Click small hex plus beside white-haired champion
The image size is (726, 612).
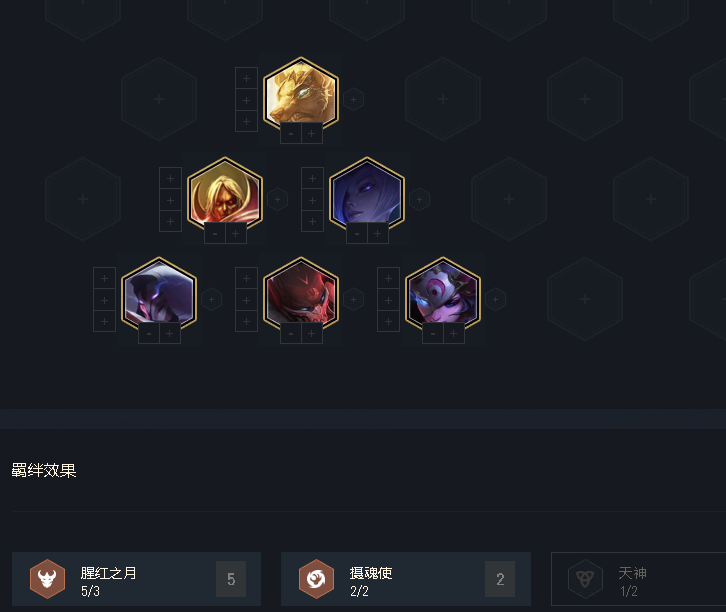pos(419,199)
